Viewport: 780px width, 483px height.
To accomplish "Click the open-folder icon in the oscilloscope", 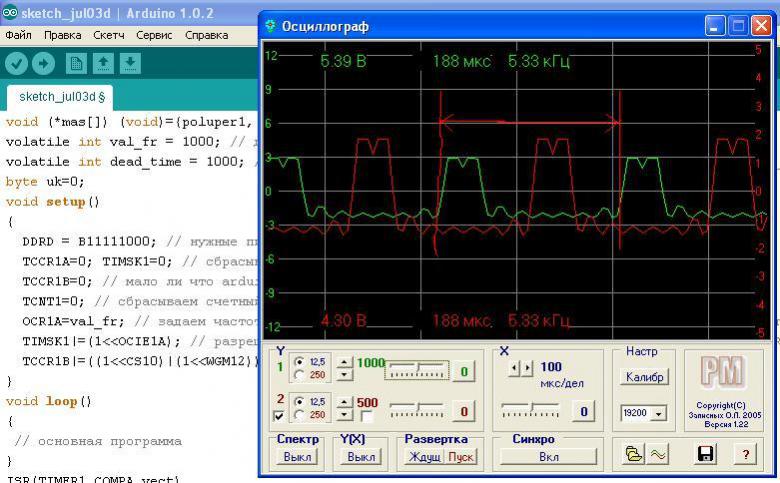I will click(634, 454).
